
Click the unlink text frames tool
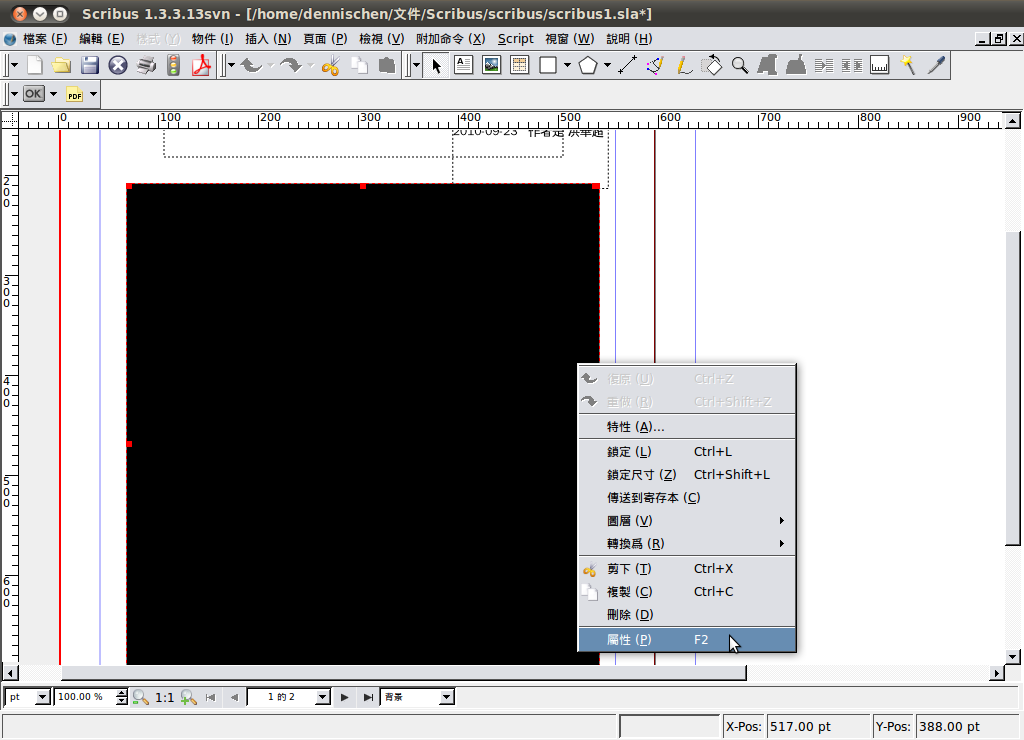852,65
